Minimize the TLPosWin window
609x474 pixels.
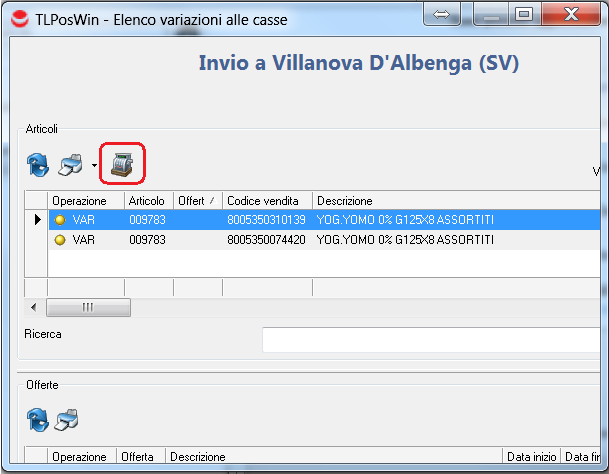coord(491,15)
